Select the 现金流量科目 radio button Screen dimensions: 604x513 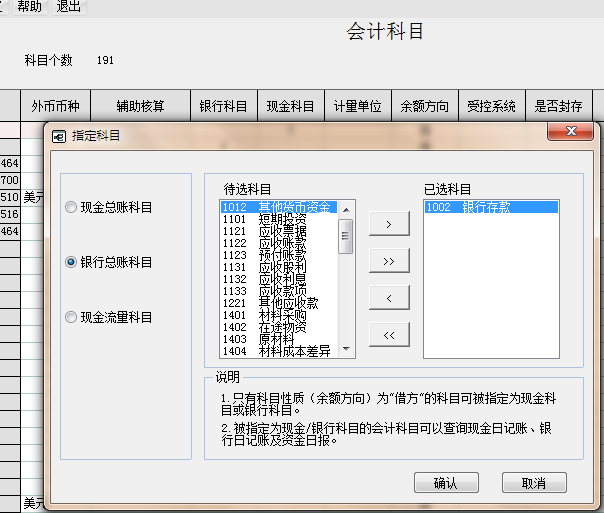pos(70,317)
